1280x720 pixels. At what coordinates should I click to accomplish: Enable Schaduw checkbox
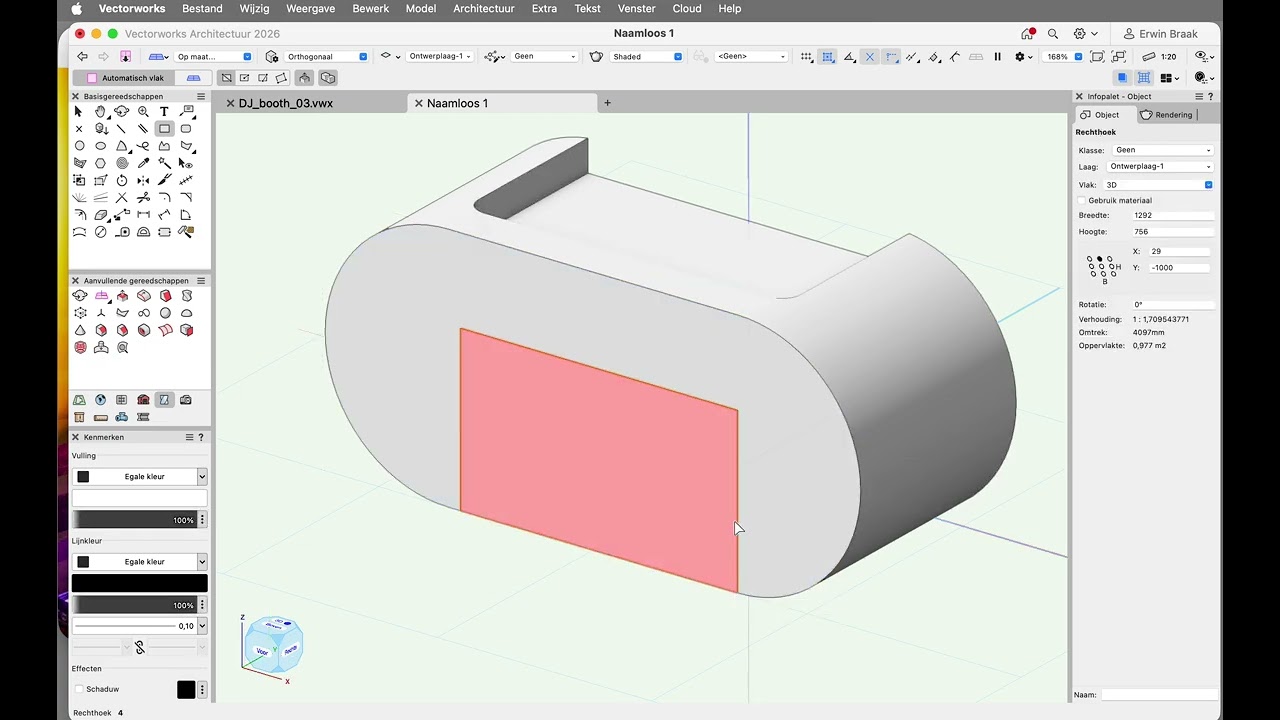(79, 689)
